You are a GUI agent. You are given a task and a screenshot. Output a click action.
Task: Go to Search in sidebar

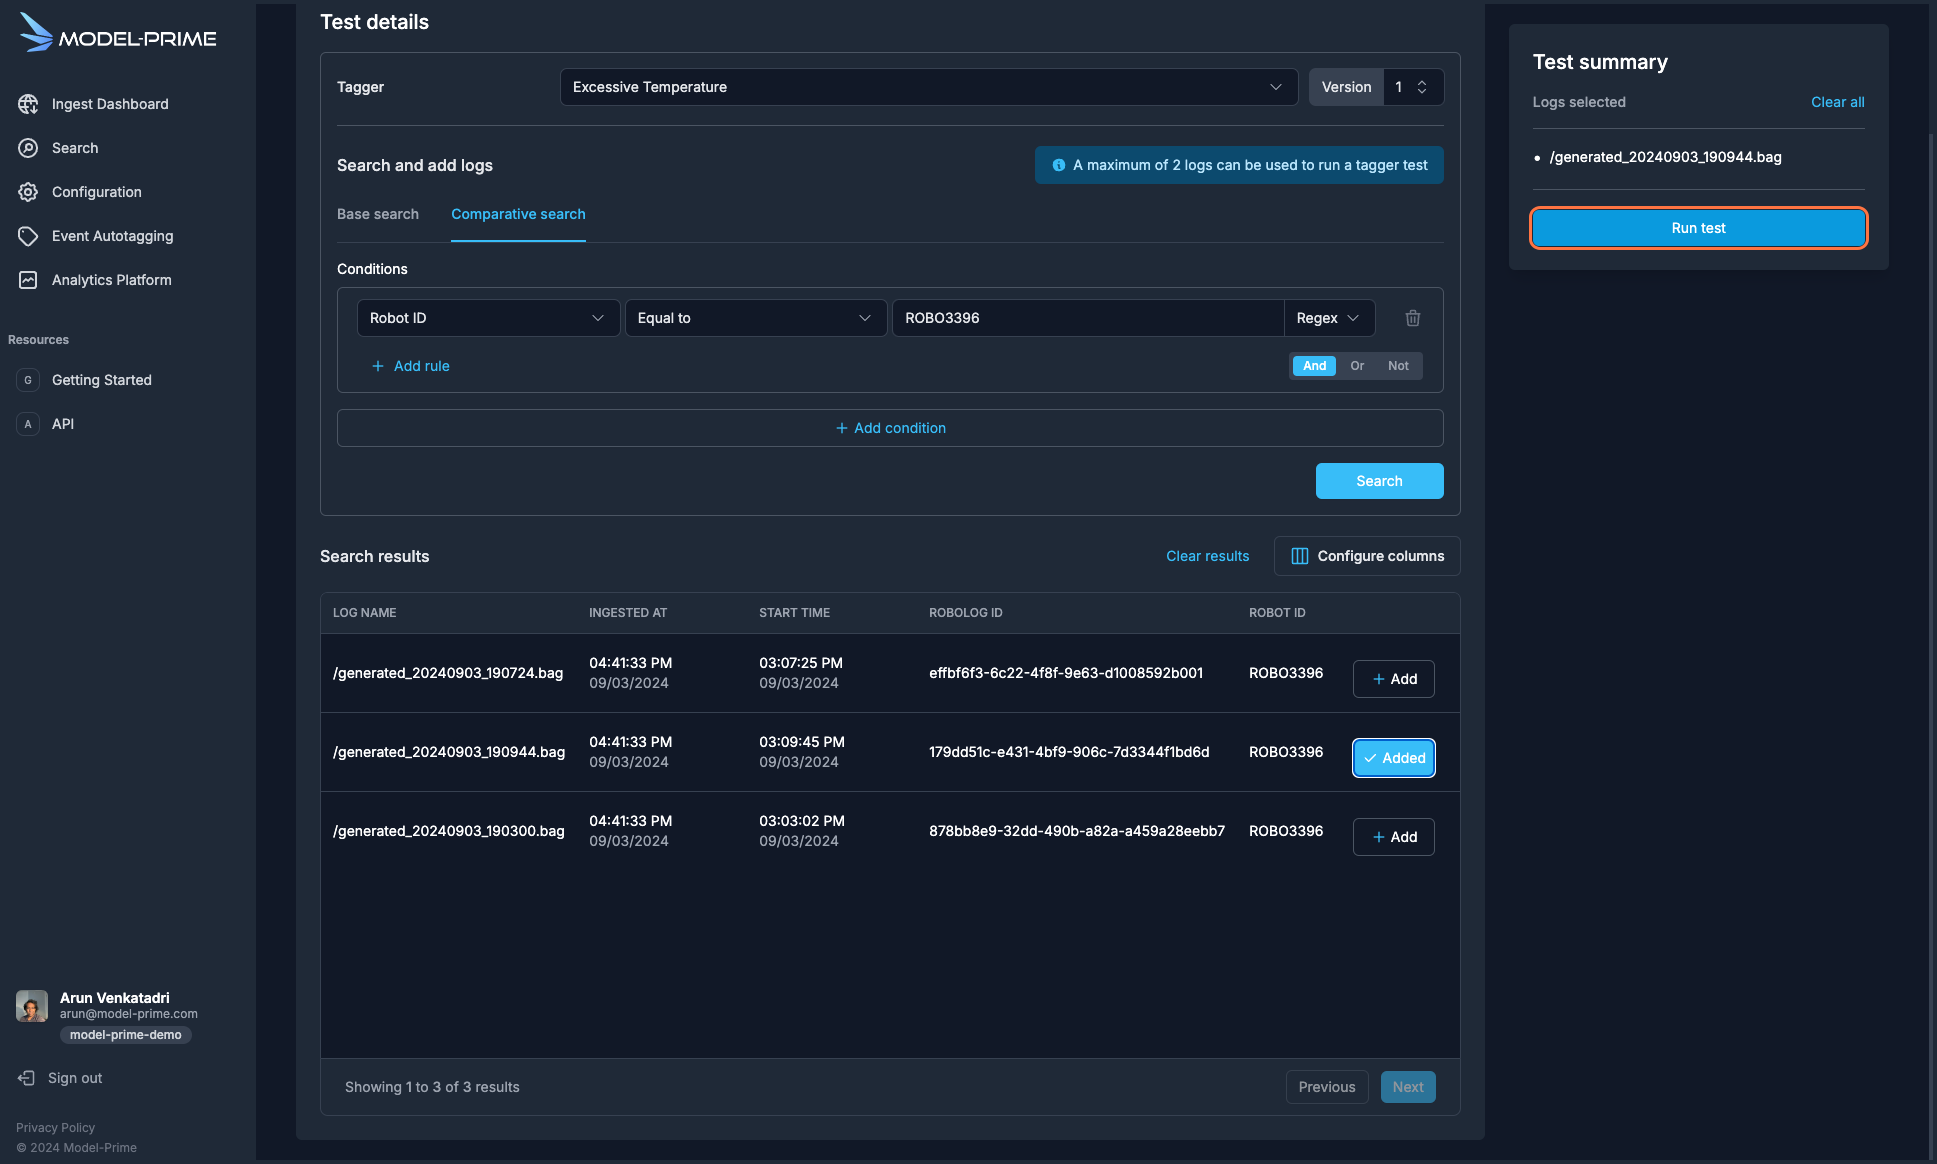click(75, 148)
